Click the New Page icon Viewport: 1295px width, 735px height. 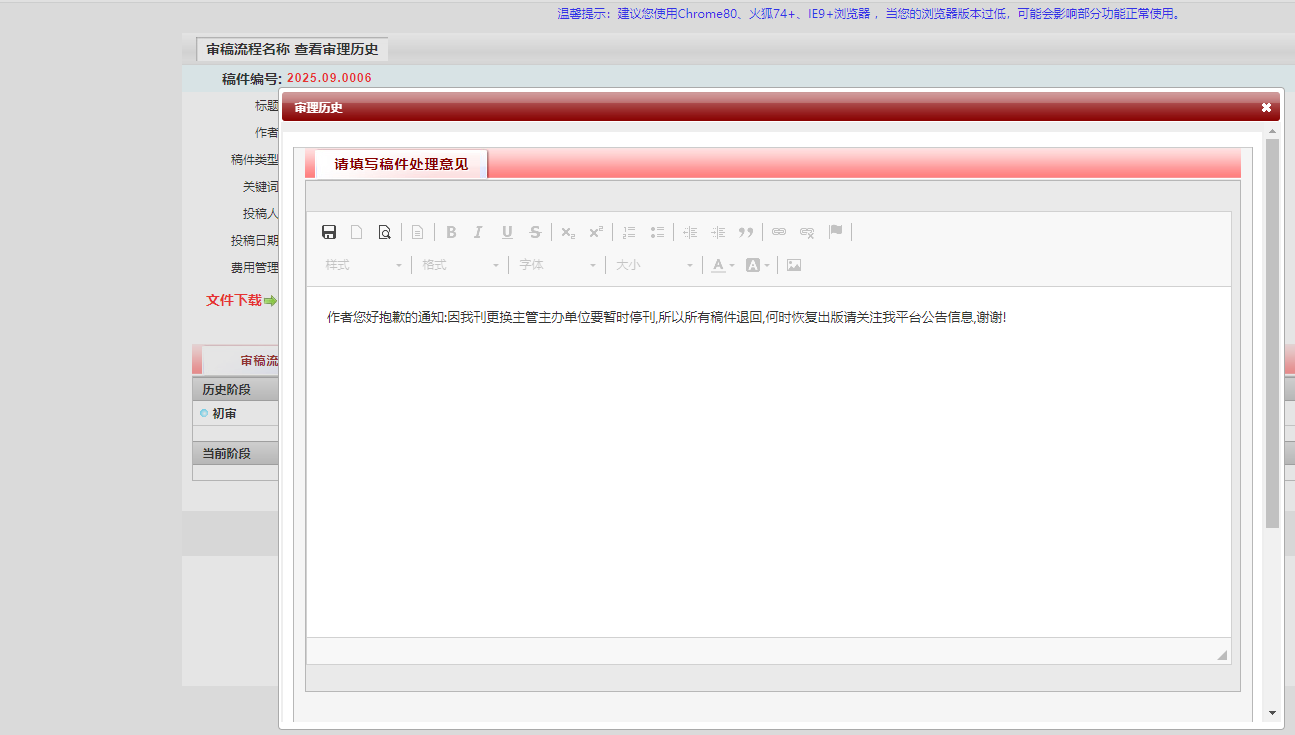356,232
